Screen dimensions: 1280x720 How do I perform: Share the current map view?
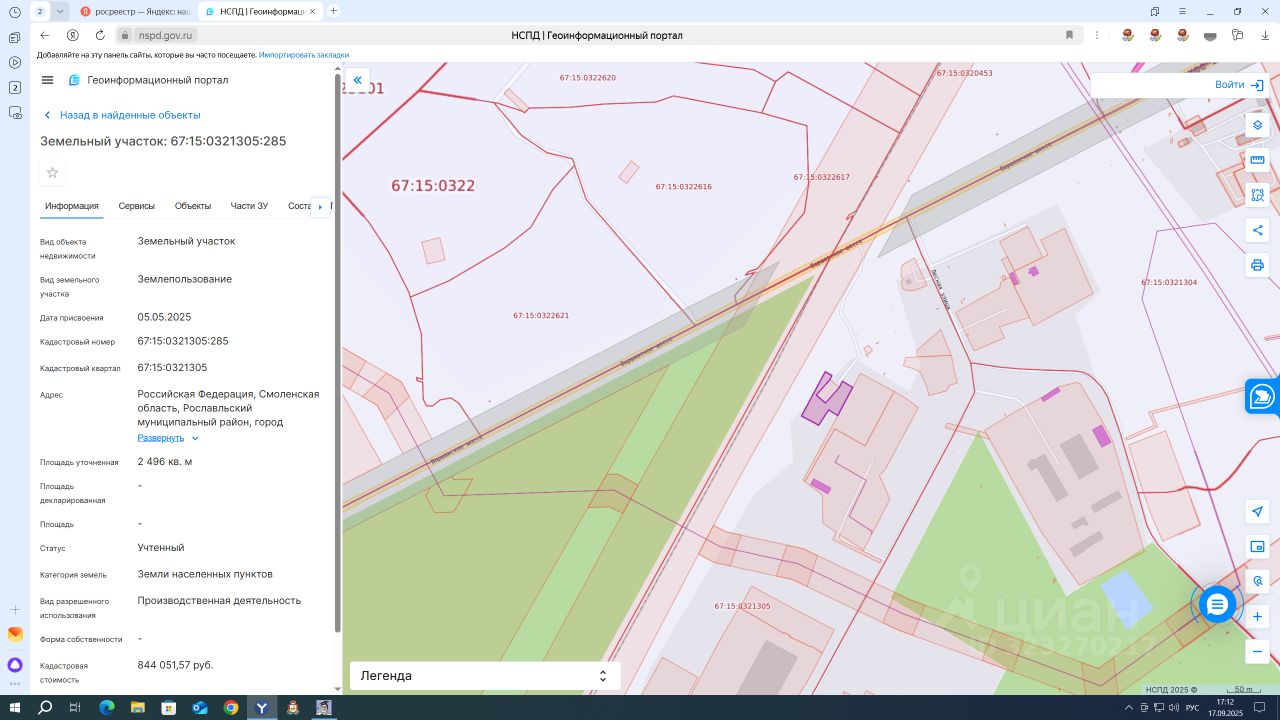(x=1258, y=230)
